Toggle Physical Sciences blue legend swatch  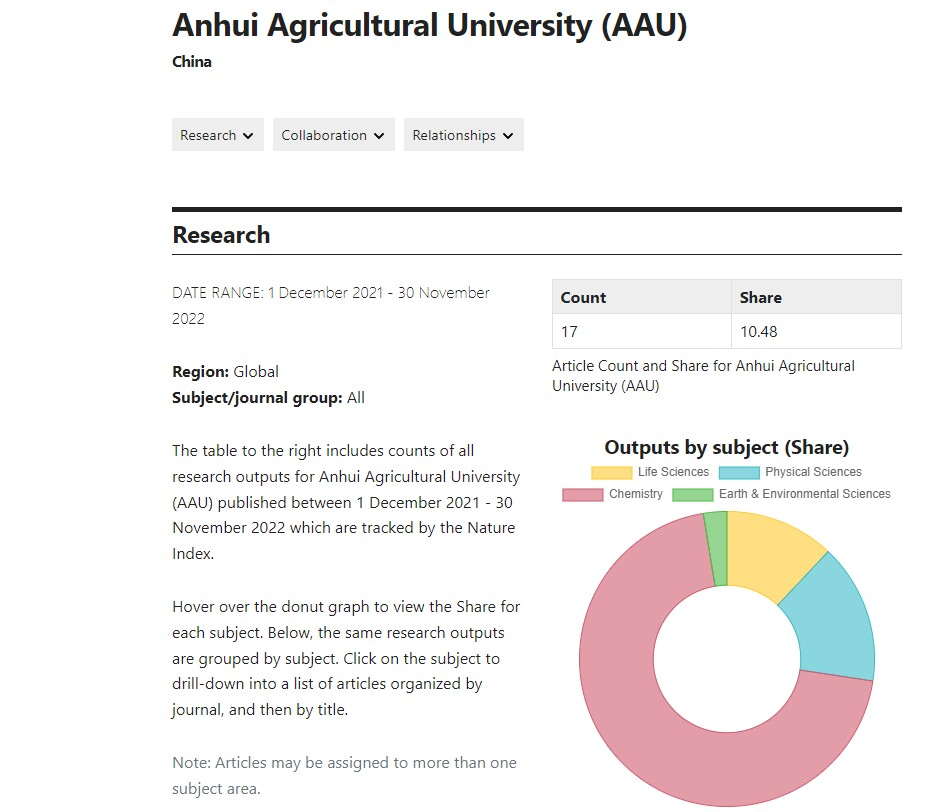(739, 472)
